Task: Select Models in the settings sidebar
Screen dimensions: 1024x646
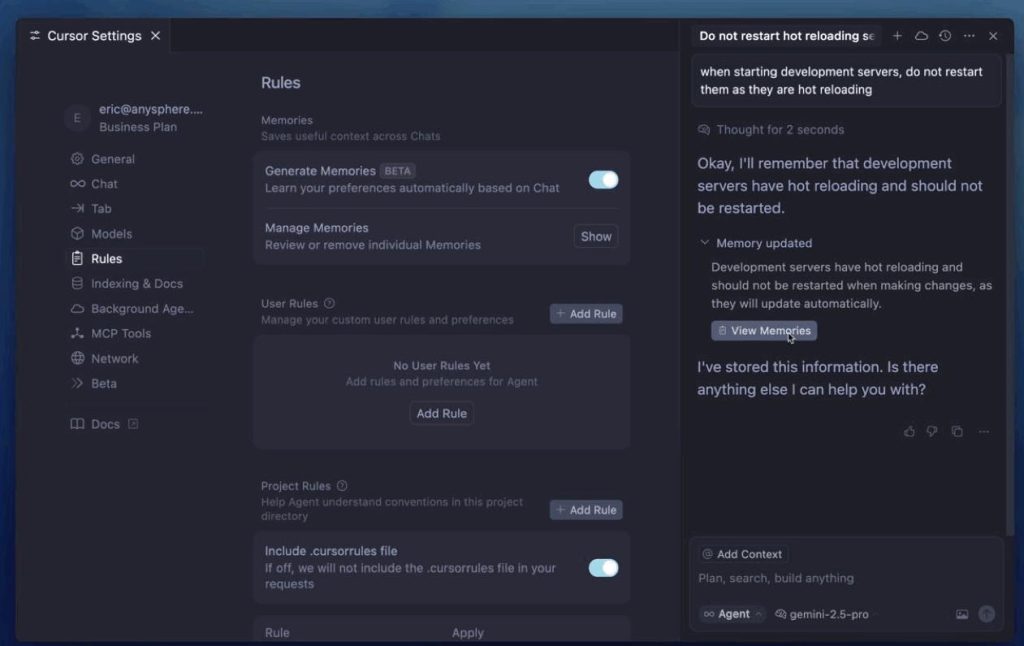Action: click(x=111, y=234)
